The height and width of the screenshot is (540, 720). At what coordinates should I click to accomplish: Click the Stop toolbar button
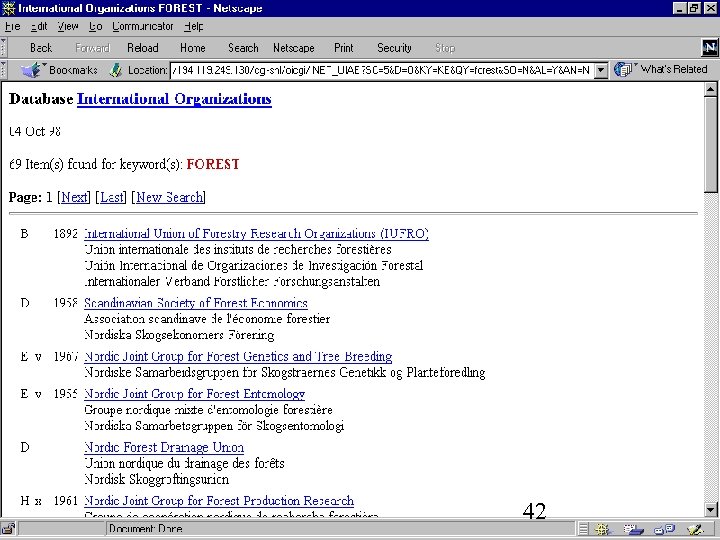click(x=444, y=48)
